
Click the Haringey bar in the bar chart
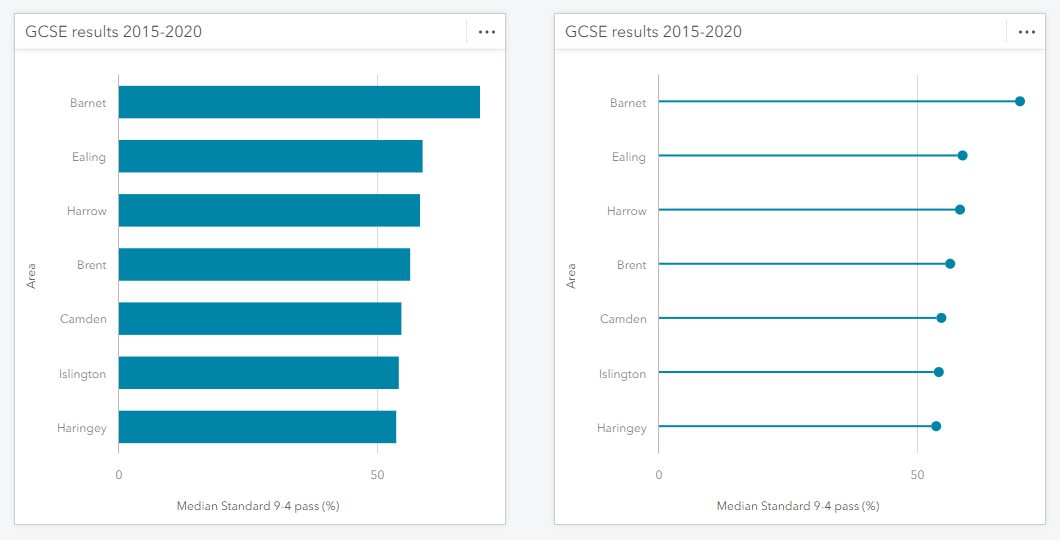(x=257, y=426)
